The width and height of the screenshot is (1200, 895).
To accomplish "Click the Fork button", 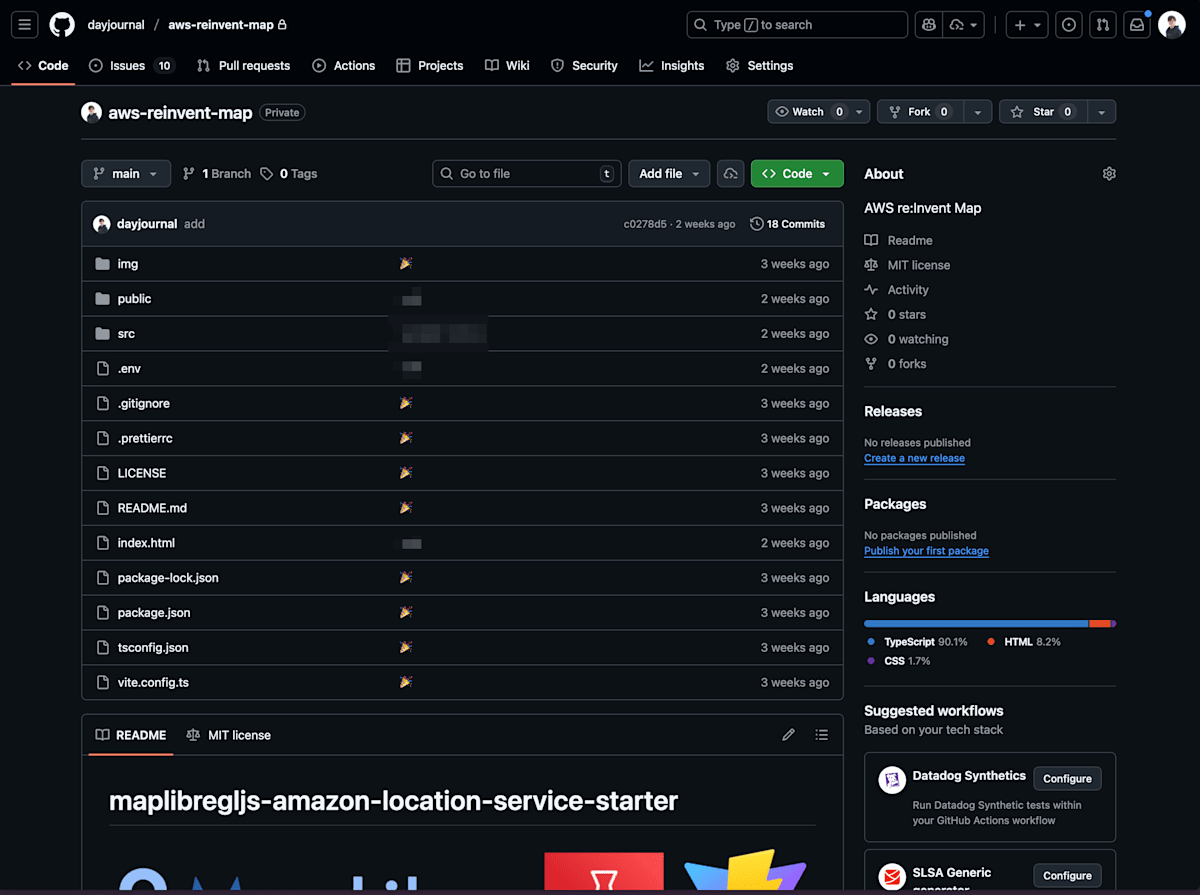I will (x=922, y=112).
